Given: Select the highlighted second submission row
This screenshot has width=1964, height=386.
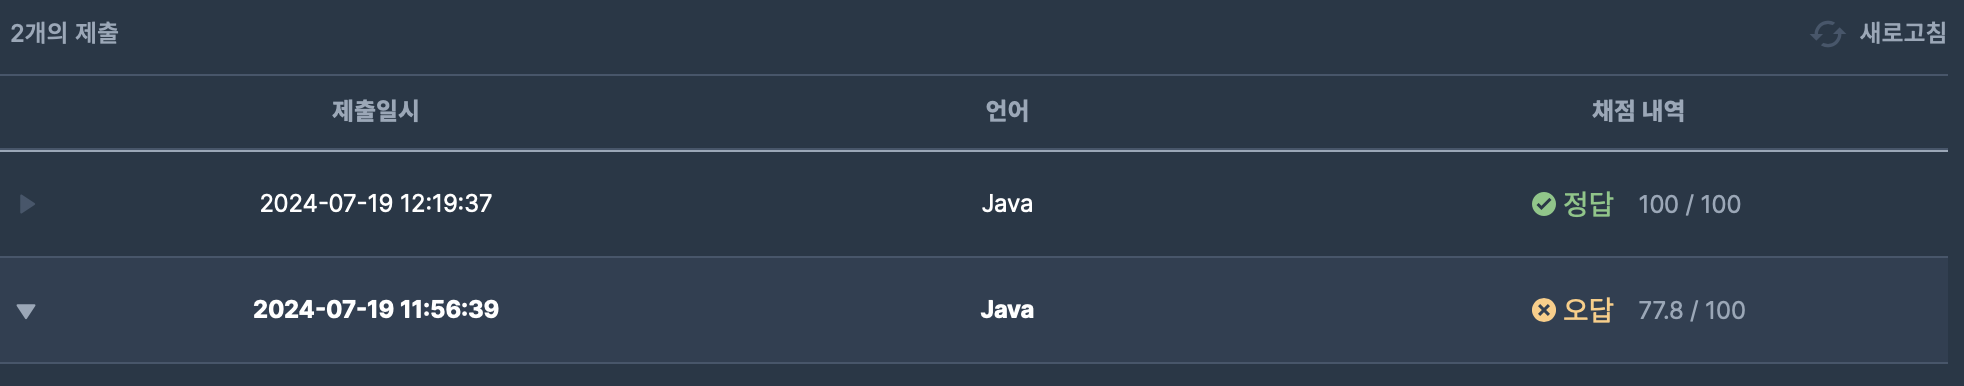Looking at the screenshot, I should click(x=974, y=310).
